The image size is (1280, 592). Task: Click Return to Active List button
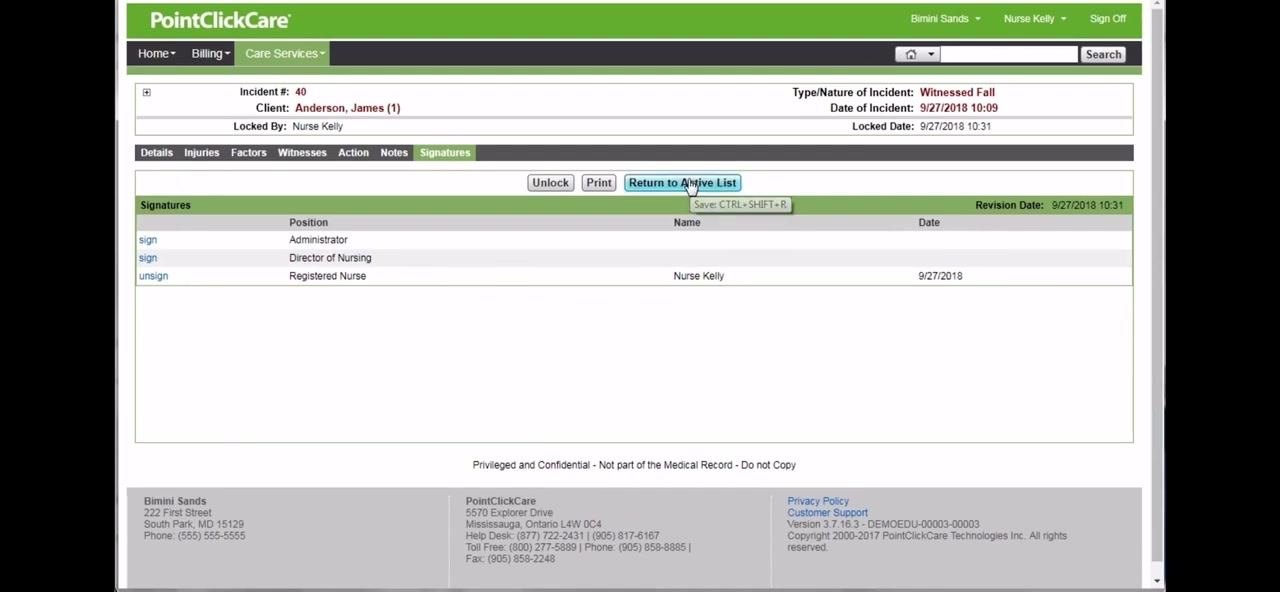coord(682,183)
